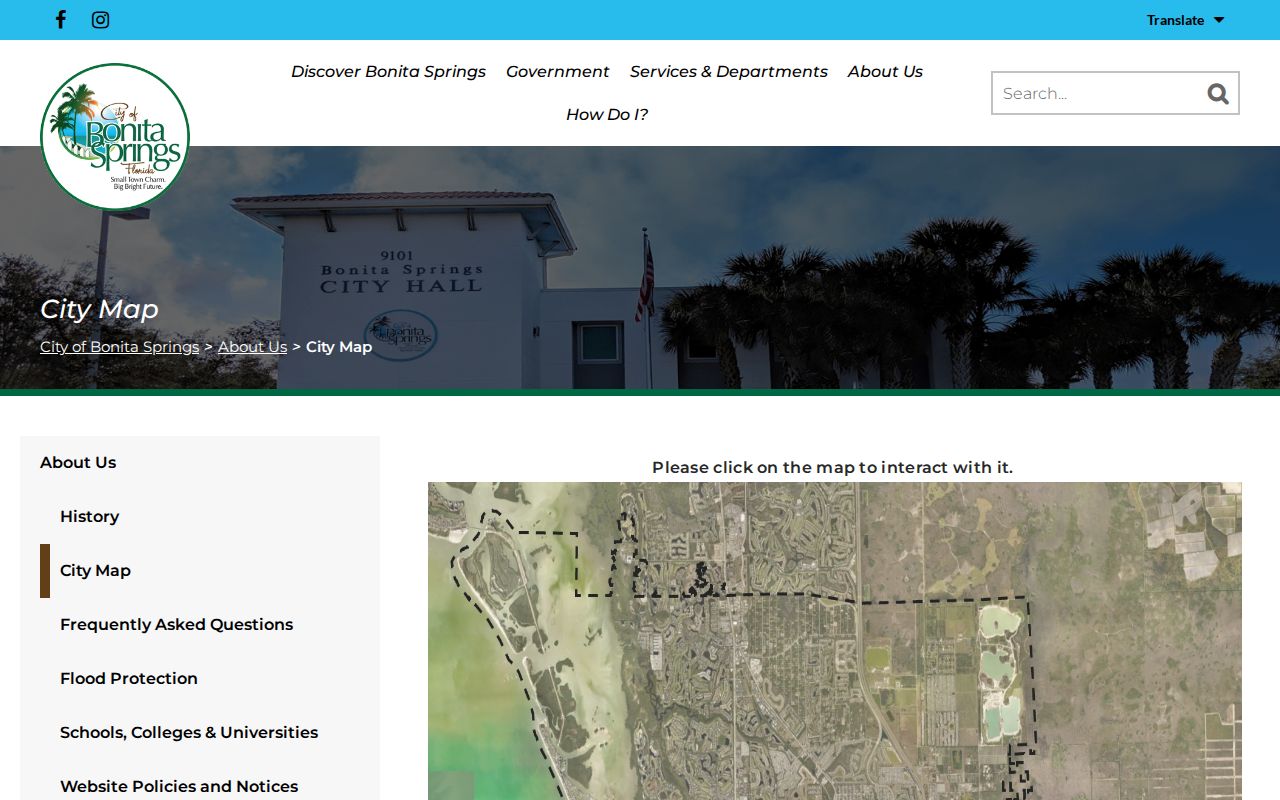Open the Translate dropdown
Image resolution: width=1280 pixels, height=800 pixels.
click(x=1185, y=20)
